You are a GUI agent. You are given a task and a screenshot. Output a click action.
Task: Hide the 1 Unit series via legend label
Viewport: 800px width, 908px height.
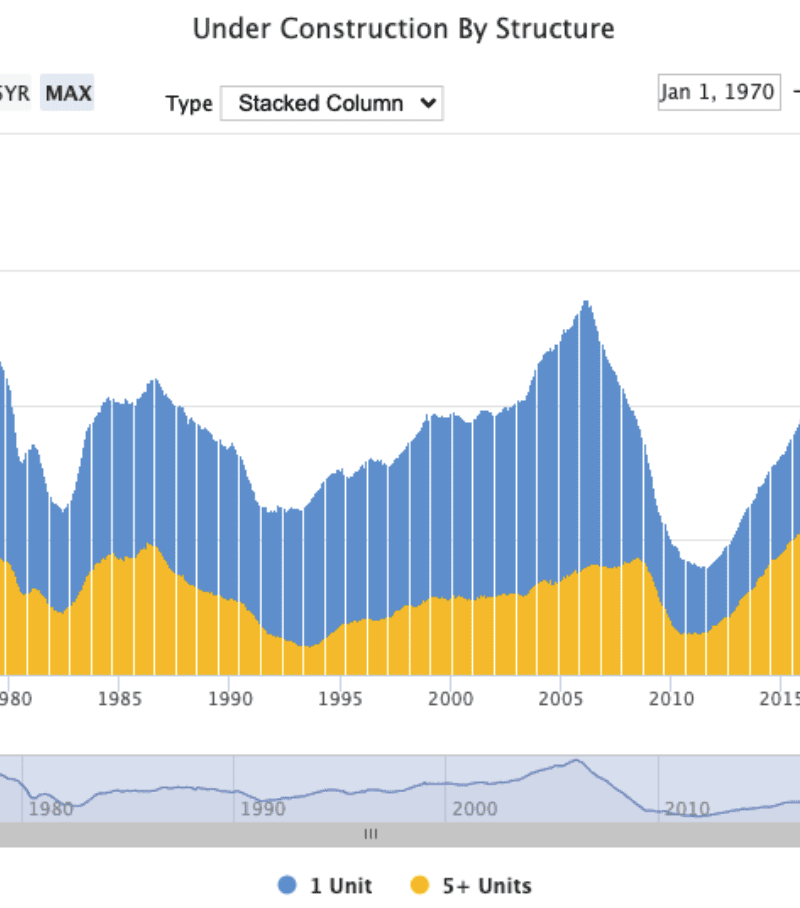[341, 885]
